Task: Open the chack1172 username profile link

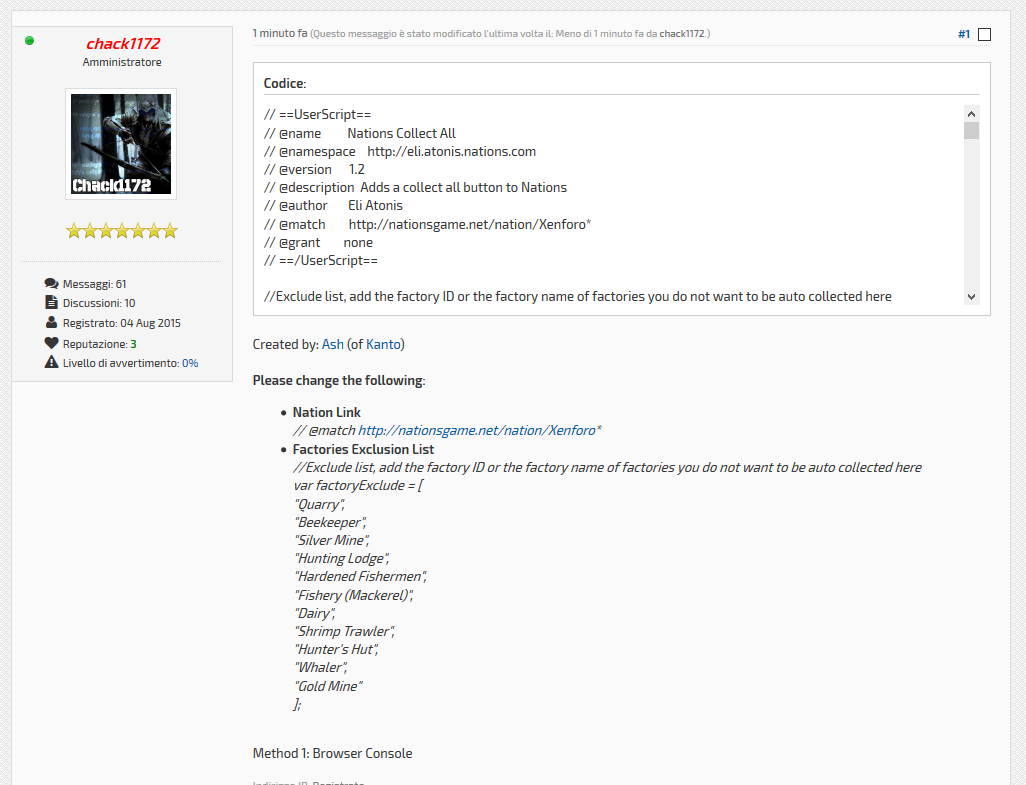Action: pyautogui.click(x=123, y=43)
